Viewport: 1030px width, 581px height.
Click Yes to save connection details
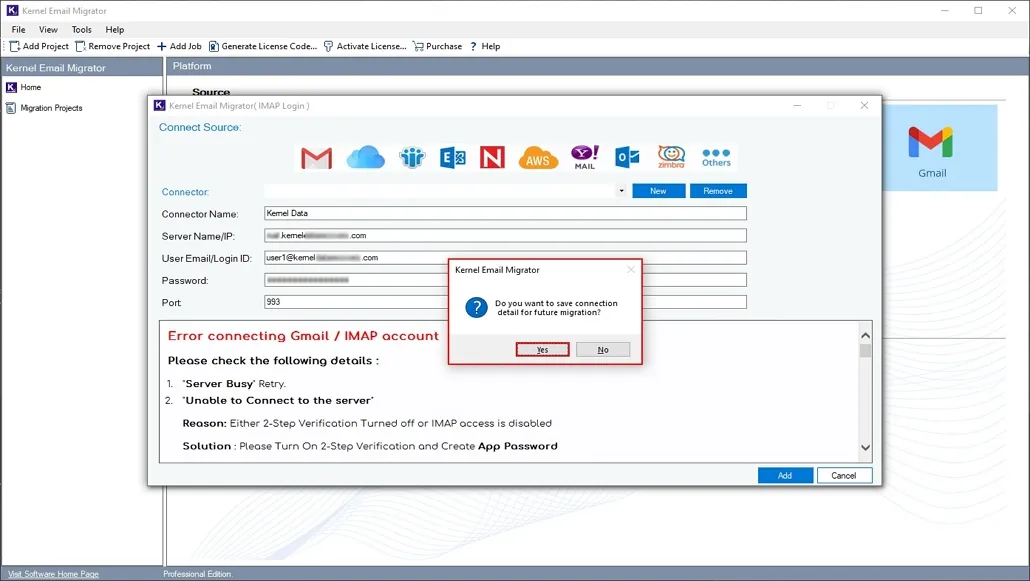pyautogui.click(x=541, y=349)
